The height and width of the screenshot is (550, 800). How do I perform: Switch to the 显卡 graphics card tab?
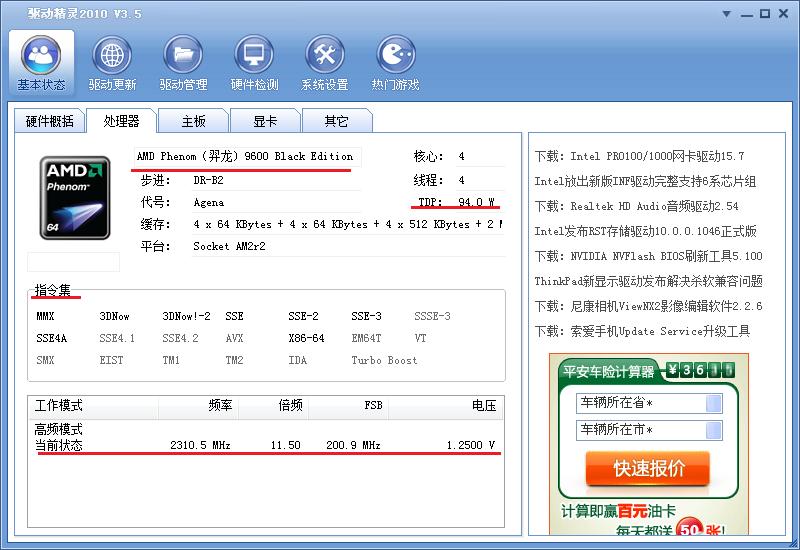click(265, 121)
